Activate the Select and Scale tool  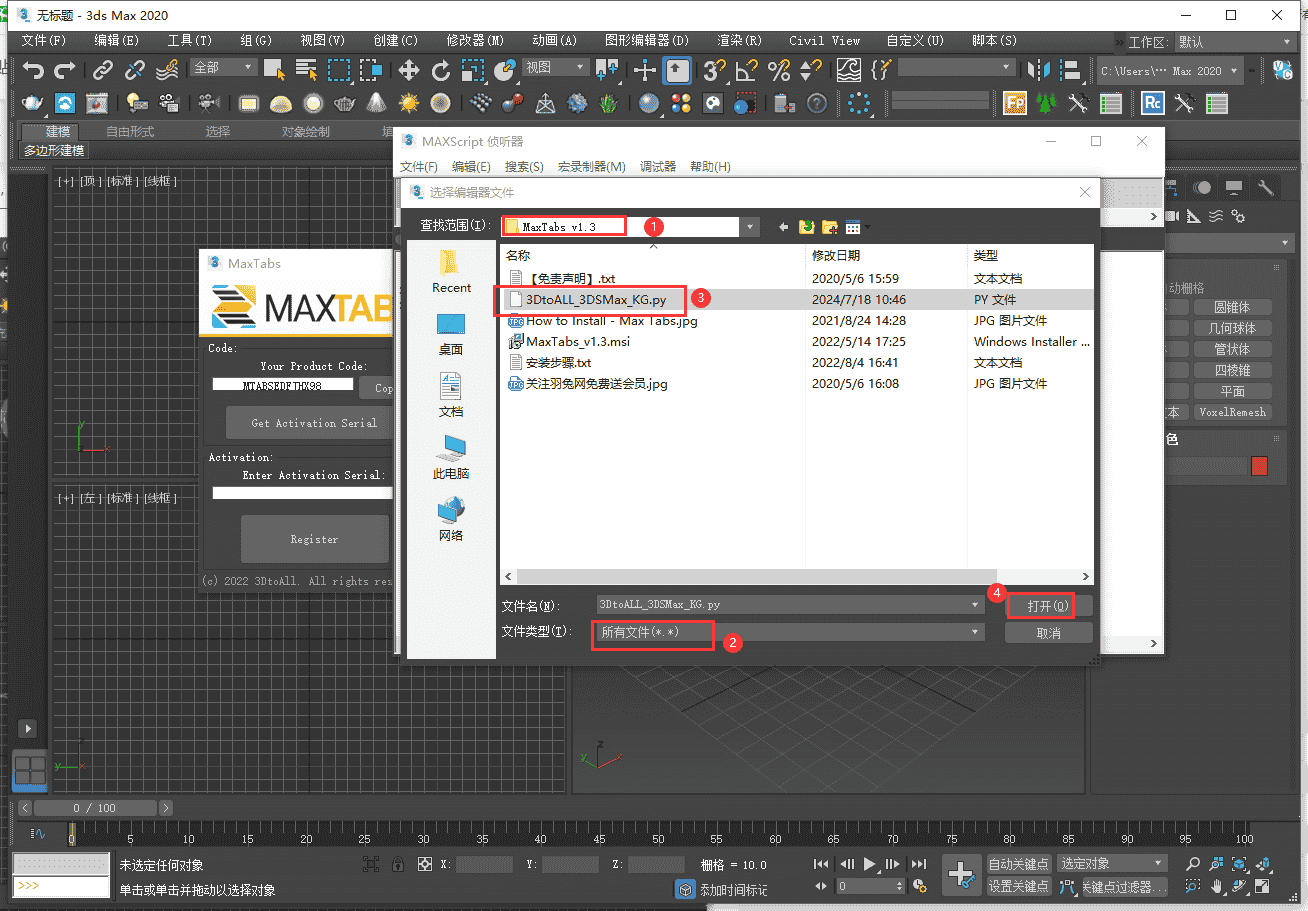pos(473,70)
